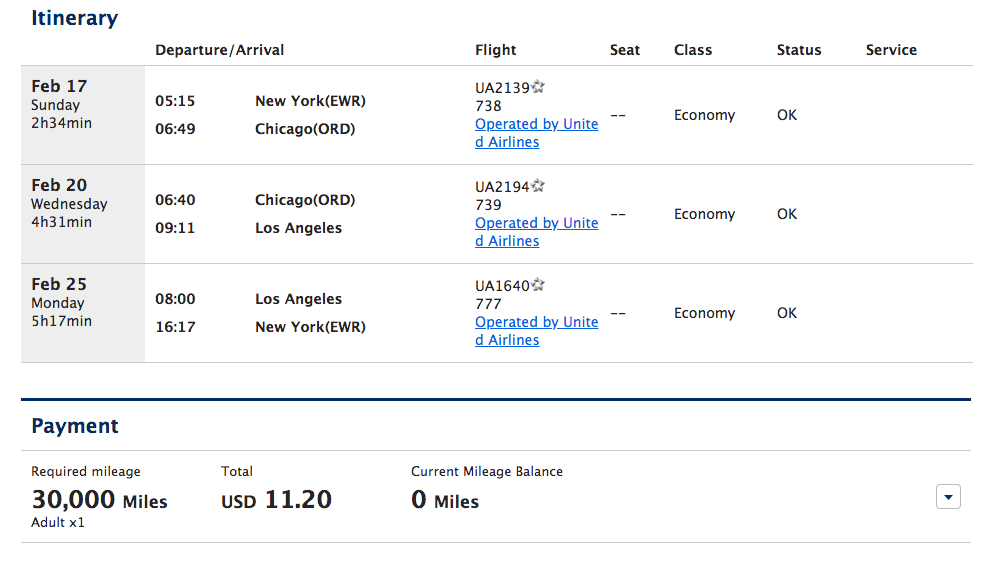The image size is (1006, 563).
Task: Click the Itinerary section heading
Action: [x=75, y=18]
